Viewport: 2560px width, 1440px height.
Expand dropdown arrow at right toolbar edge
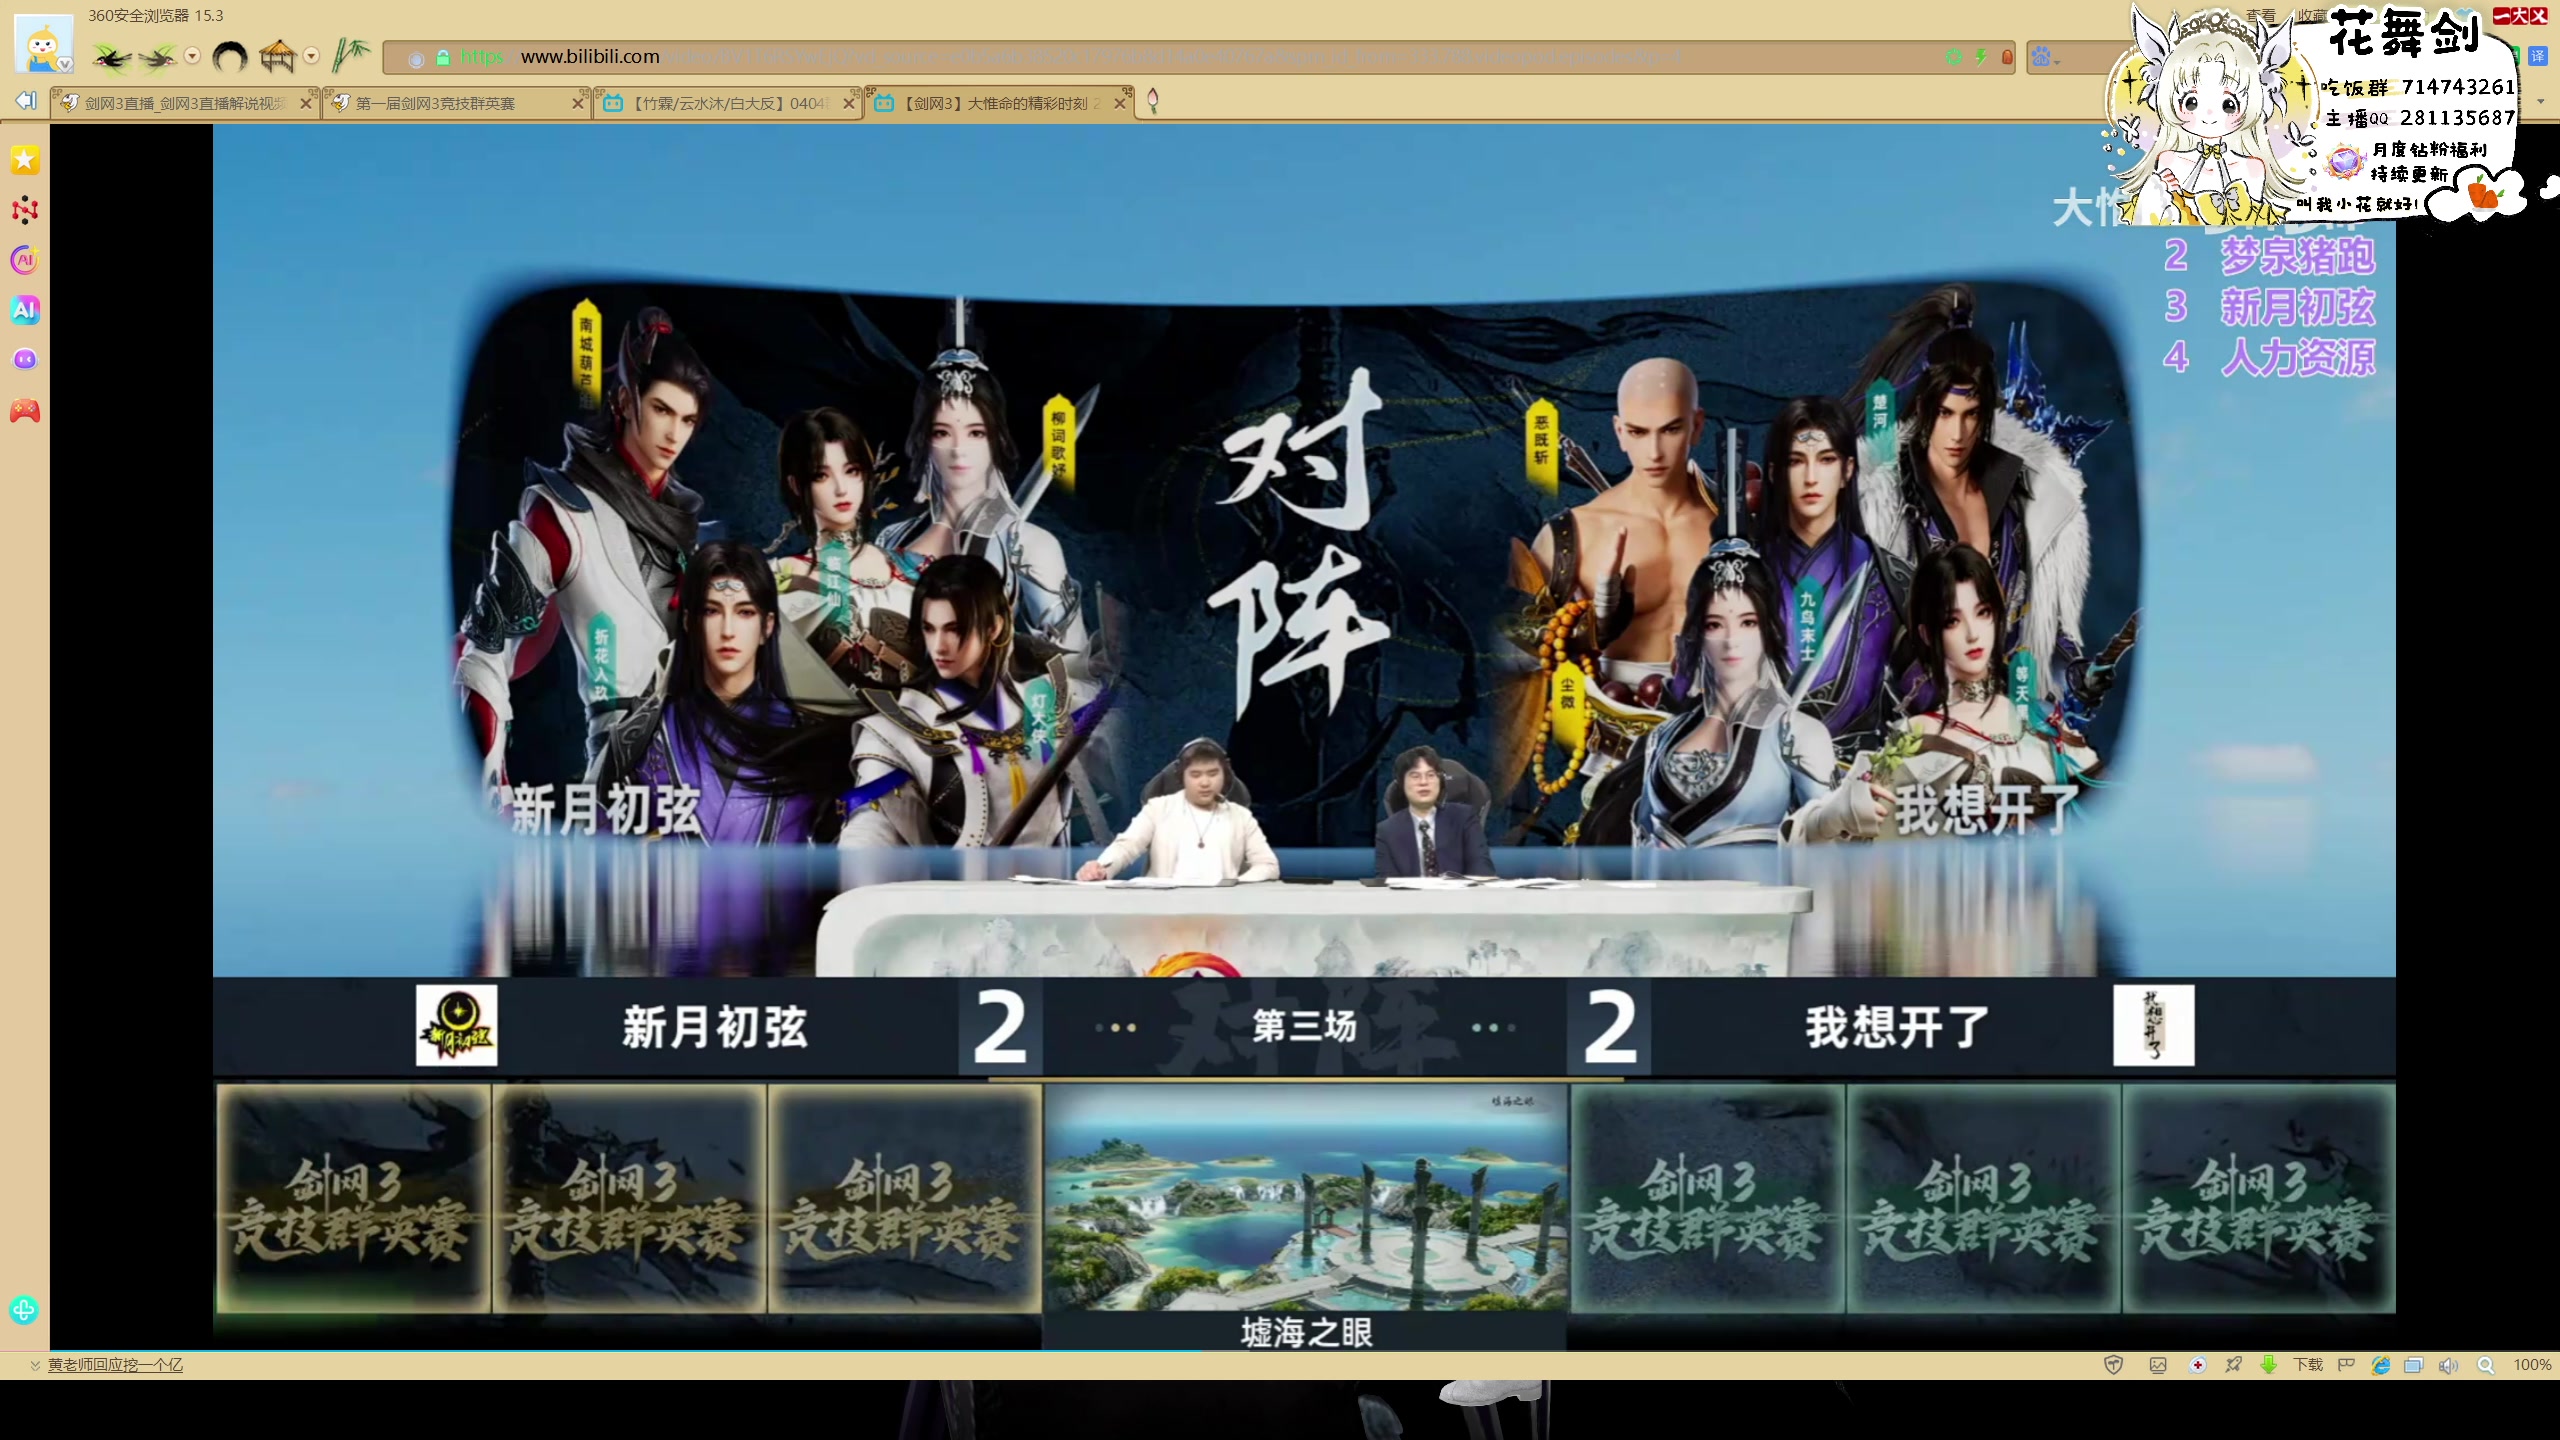click(2541, 101)
